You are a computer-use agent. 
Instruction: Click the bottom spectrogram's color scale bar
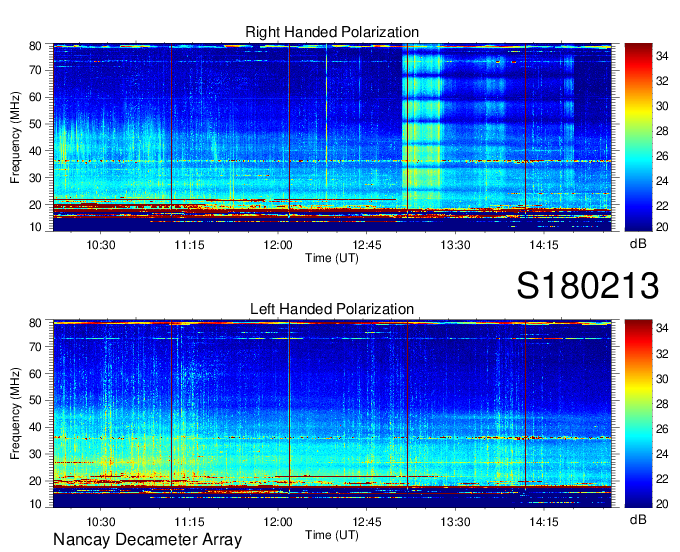pos(638,414)
